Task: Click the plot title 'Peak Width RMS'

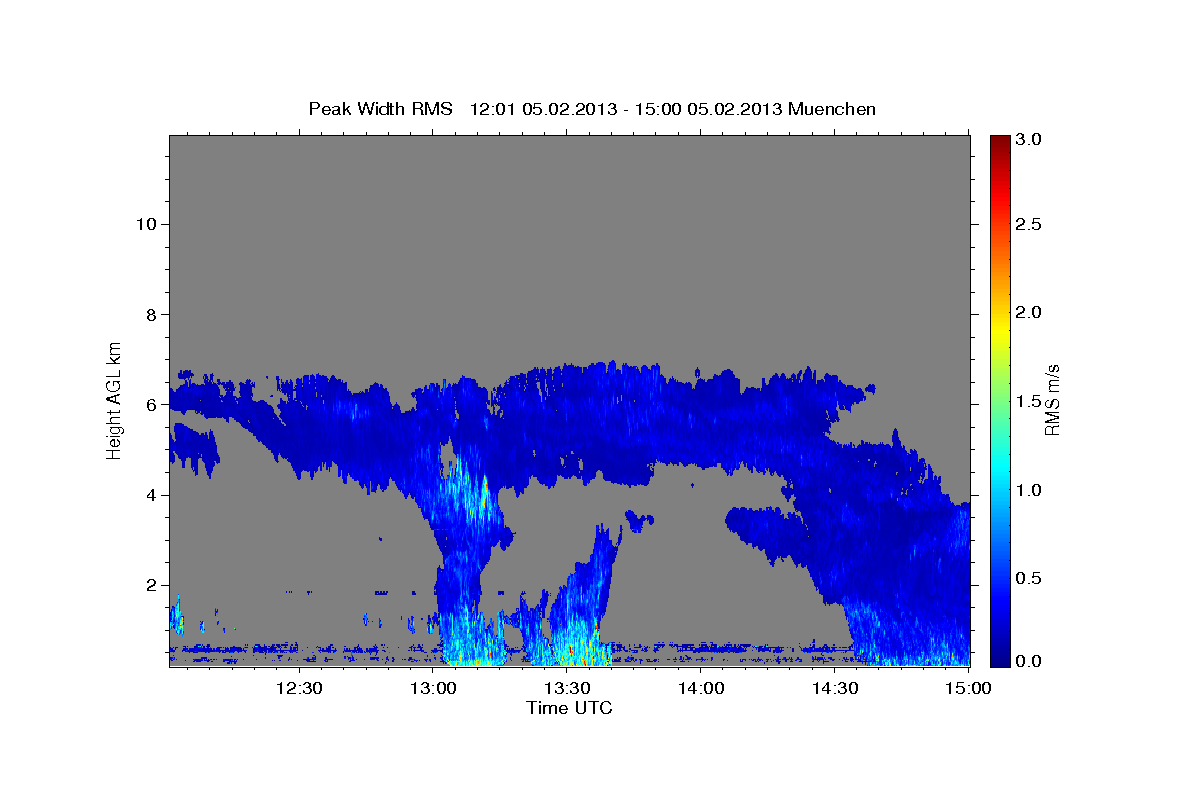Action: pos(380,109)
